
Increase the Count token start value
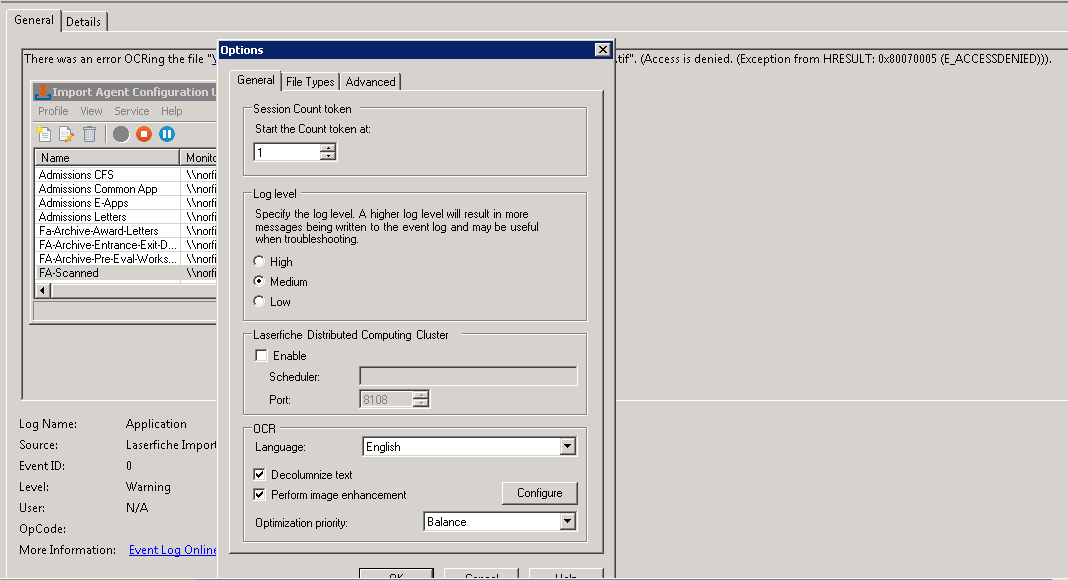328,148
